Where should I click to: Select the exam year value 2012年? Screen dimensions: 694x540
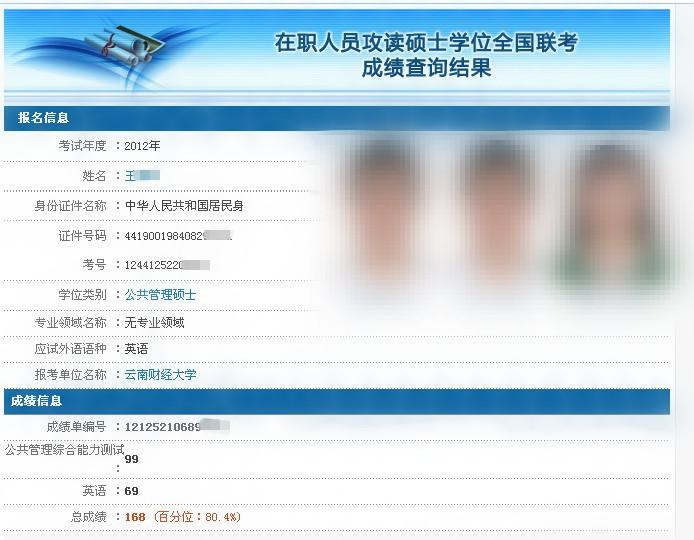142,146
